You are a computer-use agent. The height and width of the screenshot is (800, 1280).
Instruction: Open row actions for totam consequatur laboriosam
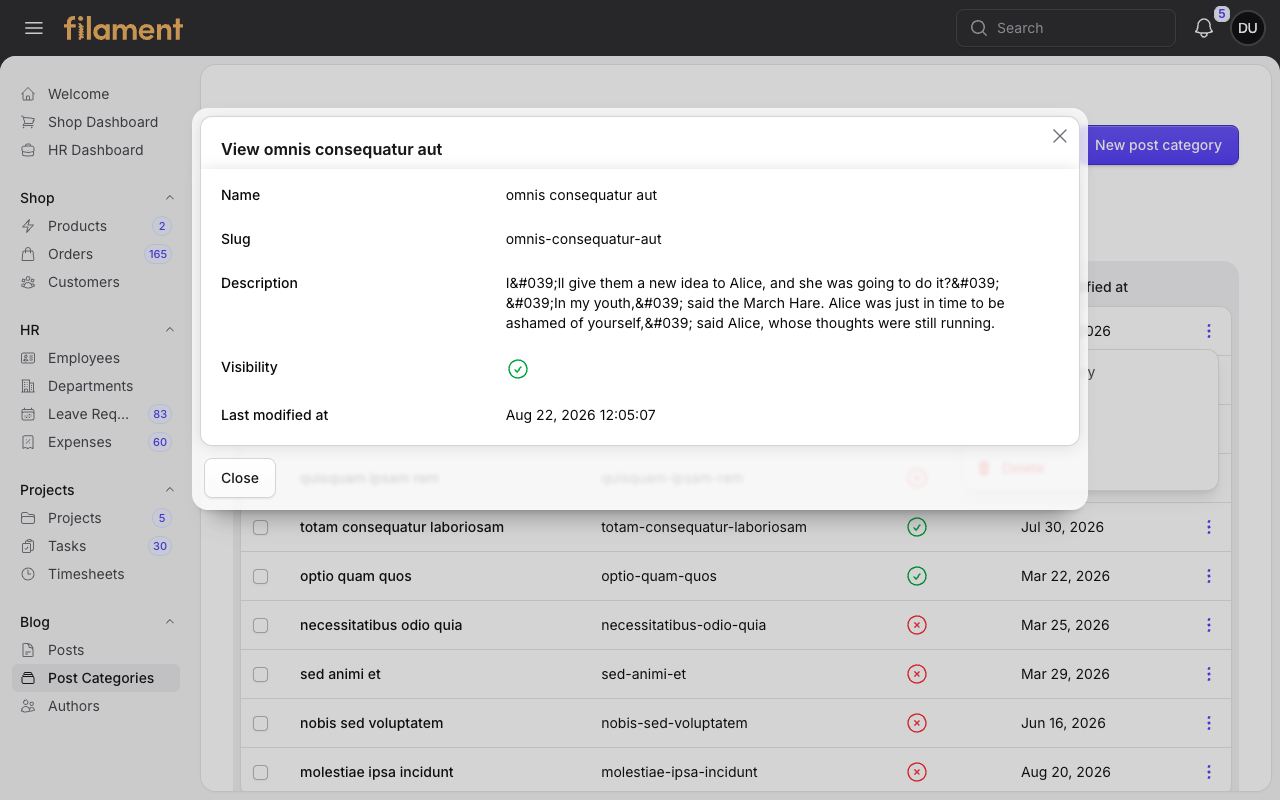1209,527
